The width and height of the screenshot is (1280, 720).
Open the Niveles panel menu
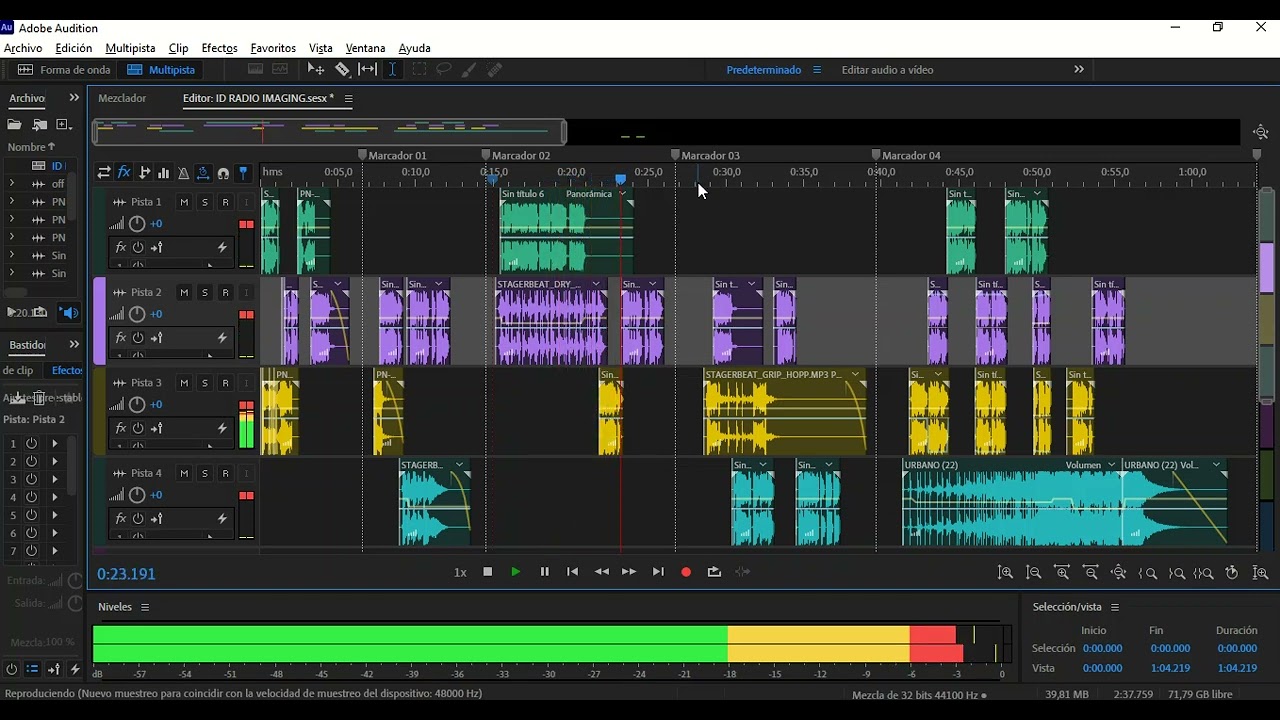(145, 607)
